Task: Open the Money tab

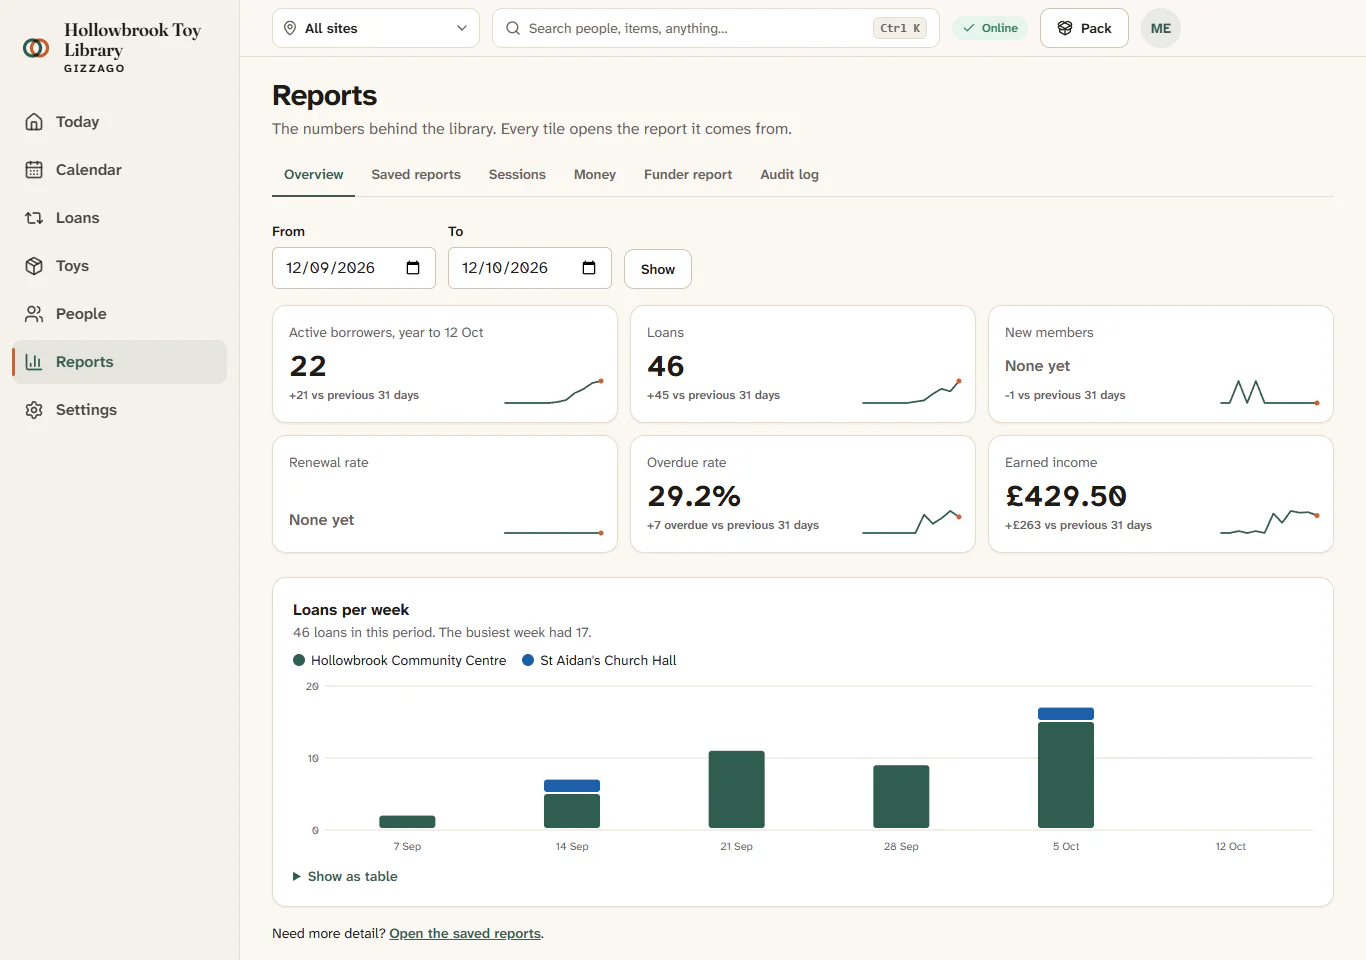Action: tap(595, 174)
